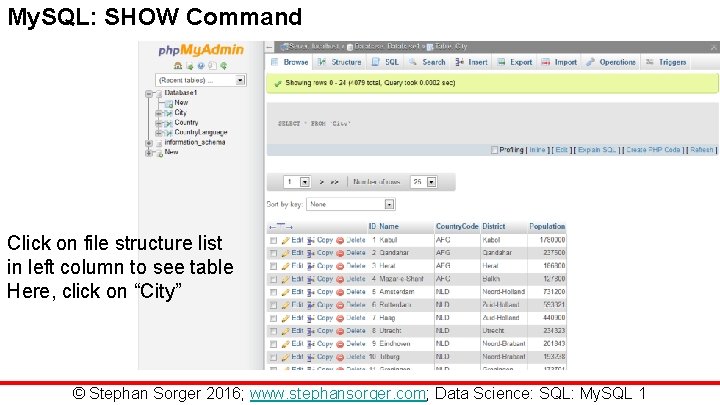Check the Herat row checkbox
Viewport: 720px width, 405px height.
274,266
